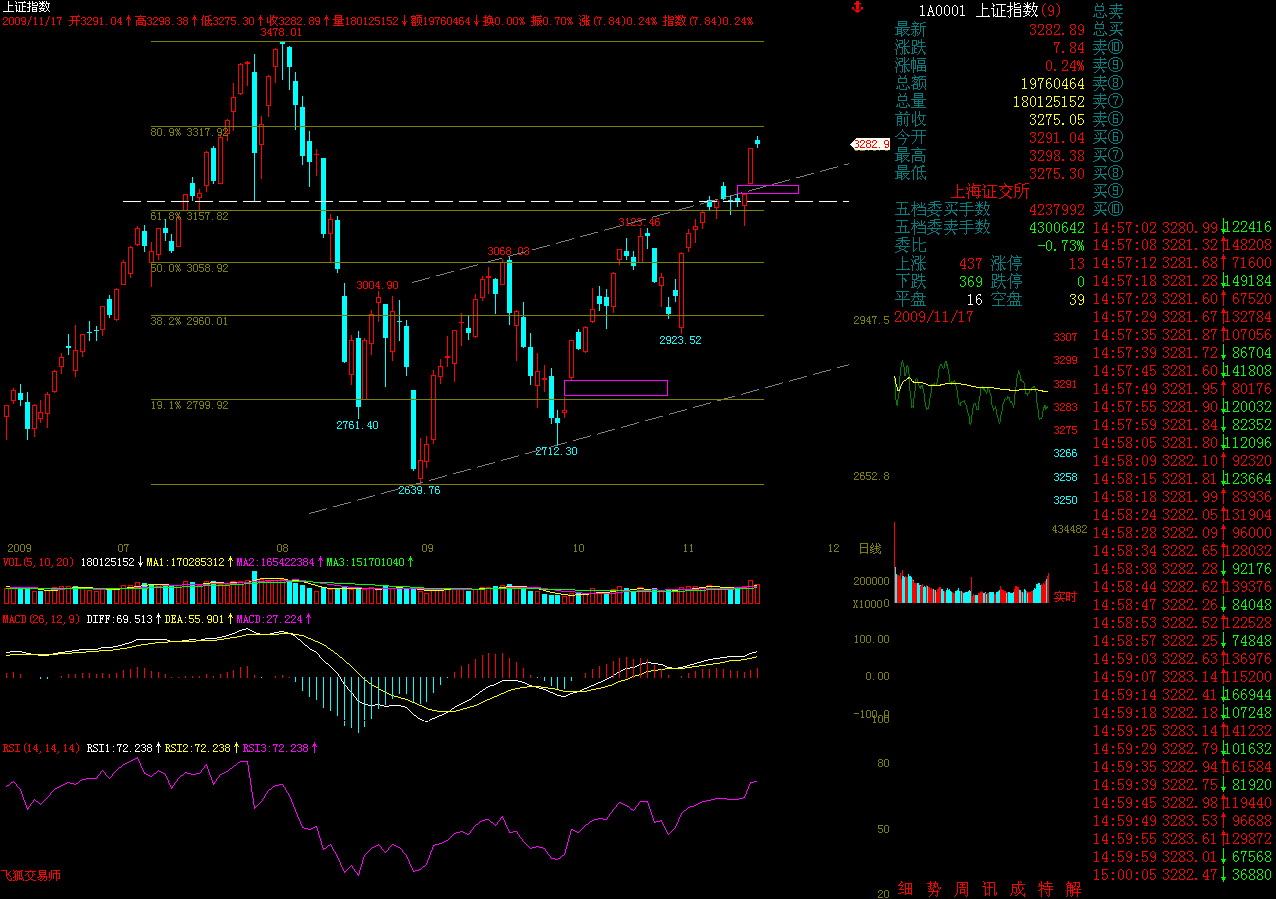Click the 最新 price value 3282.89
The height and width of the screenshot is (899, 1276).
[x=1058, y=30]
